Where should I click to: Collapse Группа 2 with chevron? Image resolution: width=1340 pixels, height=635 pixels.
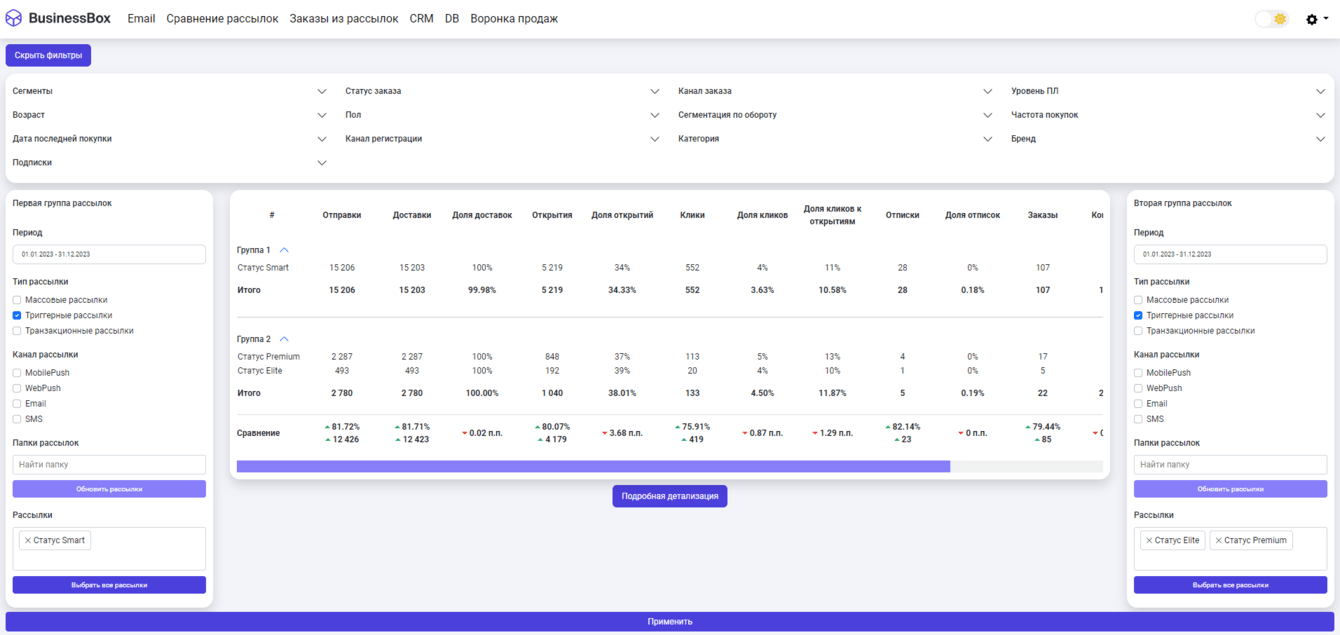284,340
